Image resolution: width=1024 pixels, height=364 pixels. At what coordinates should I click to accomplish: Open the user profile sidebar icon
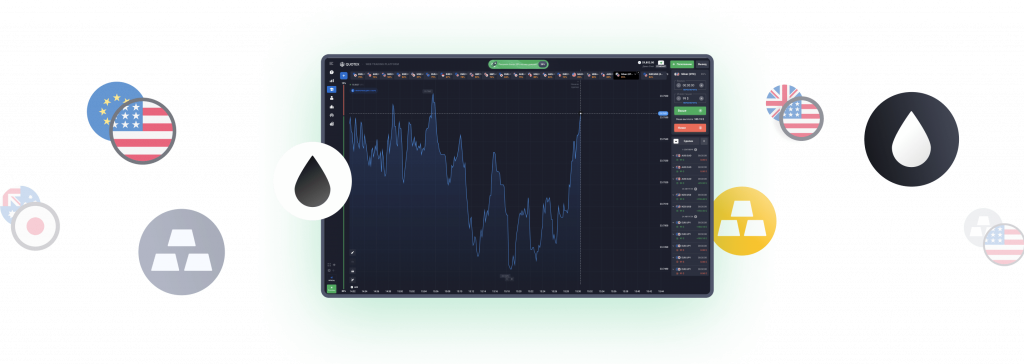coord(332,98)
